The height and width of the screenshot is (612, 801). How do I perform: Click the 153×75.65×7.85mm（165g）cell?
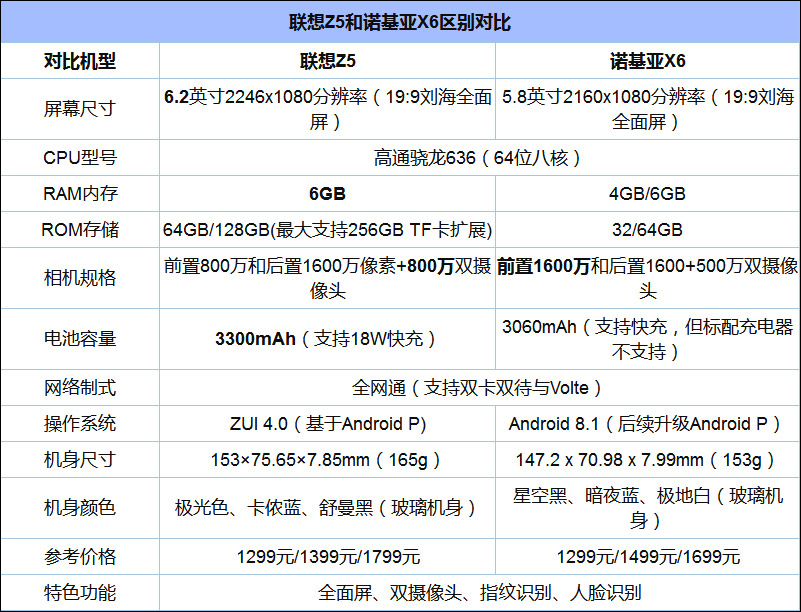click(x=327, y=459)
